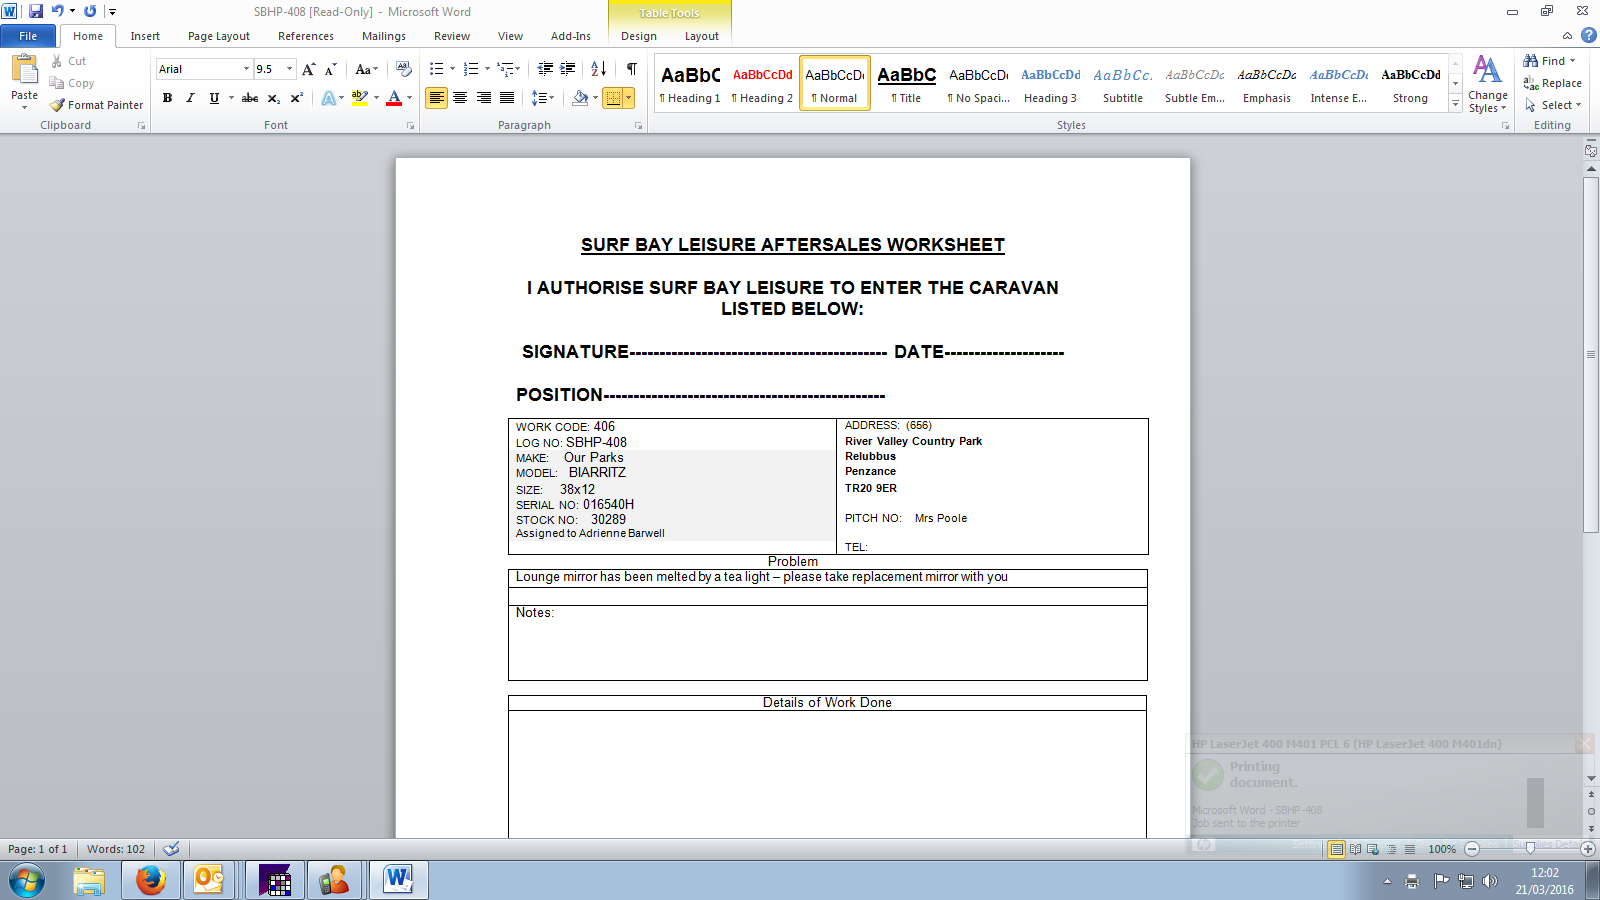The height and width of the screenshot is (900, 1600).
Task: Open the line spacing dropdown
Action: 542,98
